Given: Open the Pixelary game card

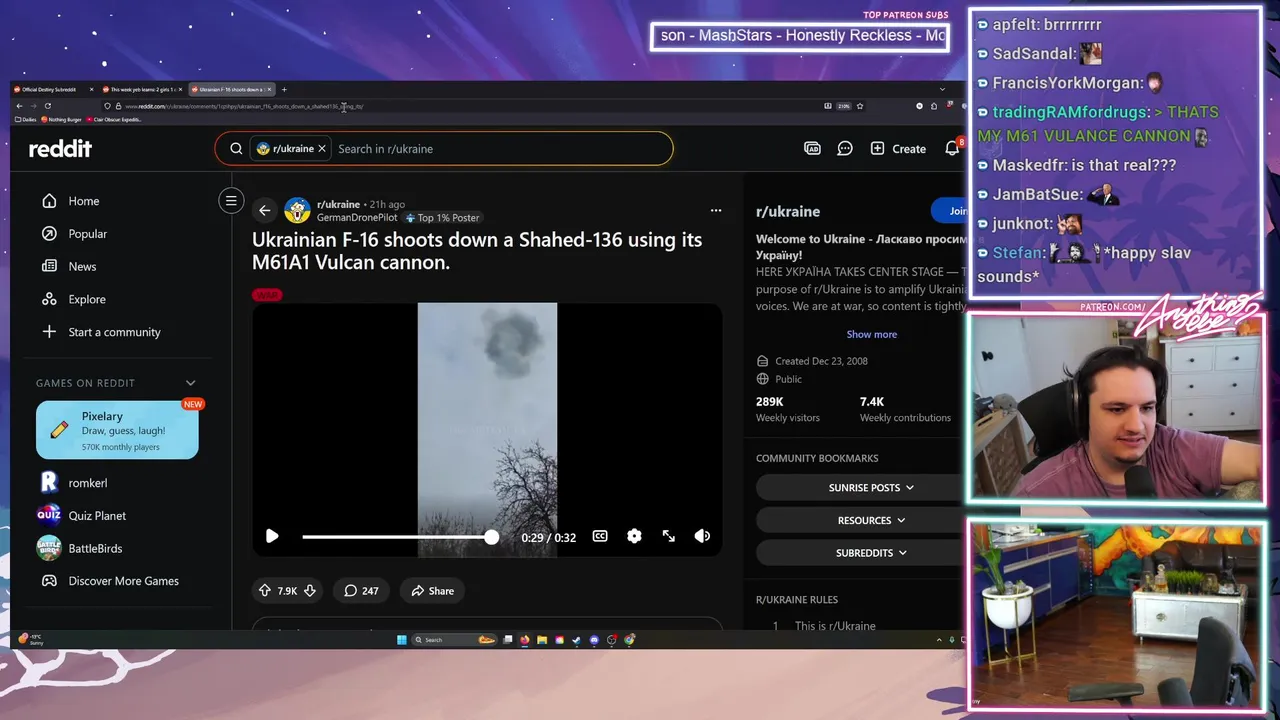Looking at the screenshot, I should (x=117, y=430).
